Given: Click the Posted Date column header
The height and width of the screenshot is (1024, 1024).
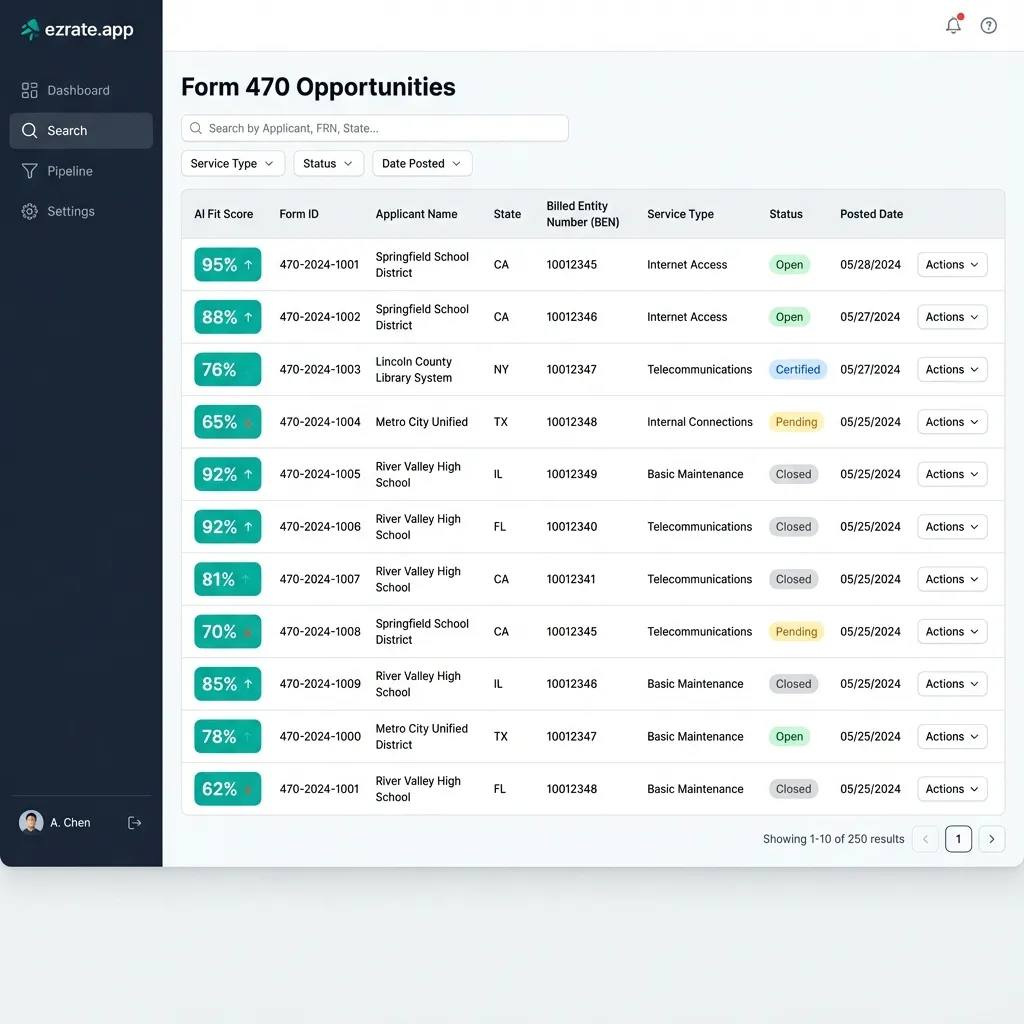Looking at the screenshot, I should point(870,214).
